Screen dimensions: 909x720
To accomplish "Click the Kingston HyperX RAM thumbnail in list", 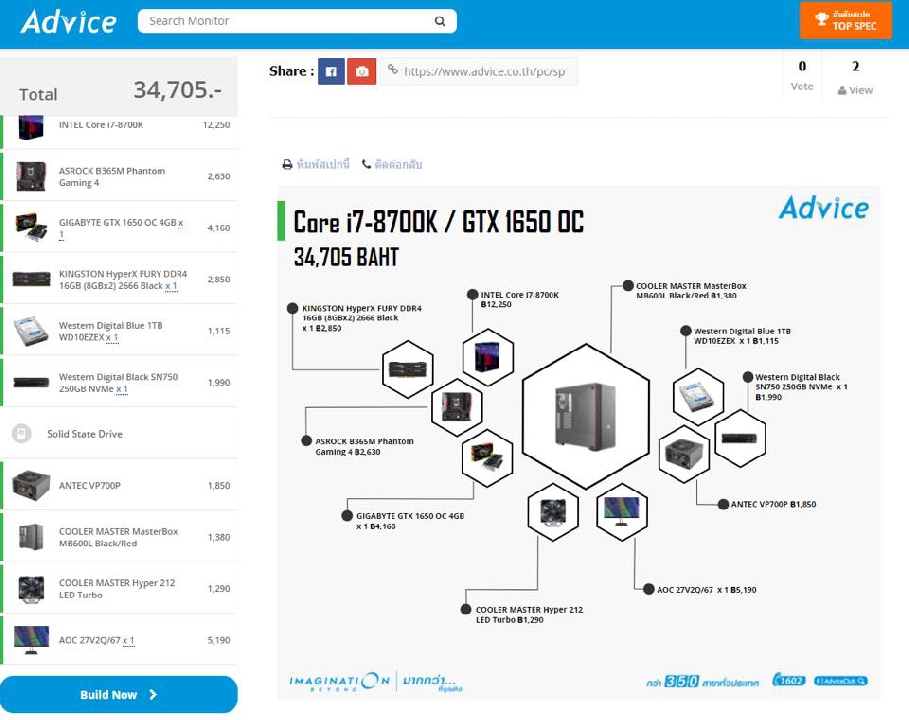I will tap(31, 279).
